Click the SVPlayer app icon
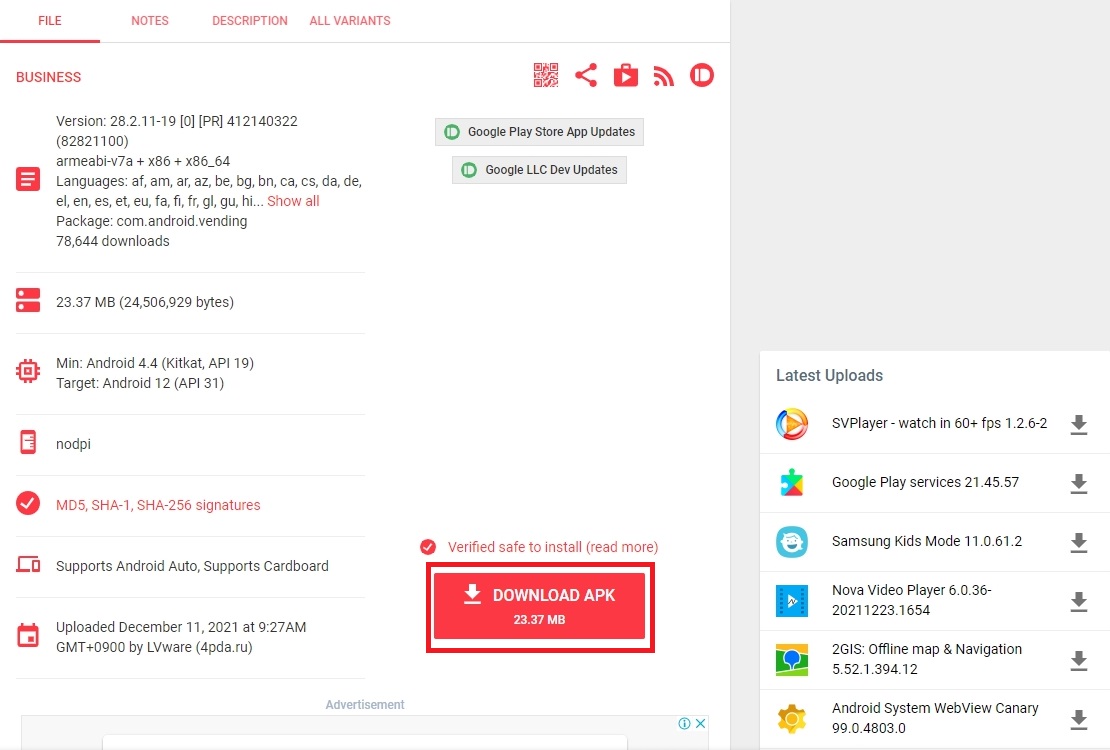The height and width of the screenshot is (750, 1110). pos(791,424)
